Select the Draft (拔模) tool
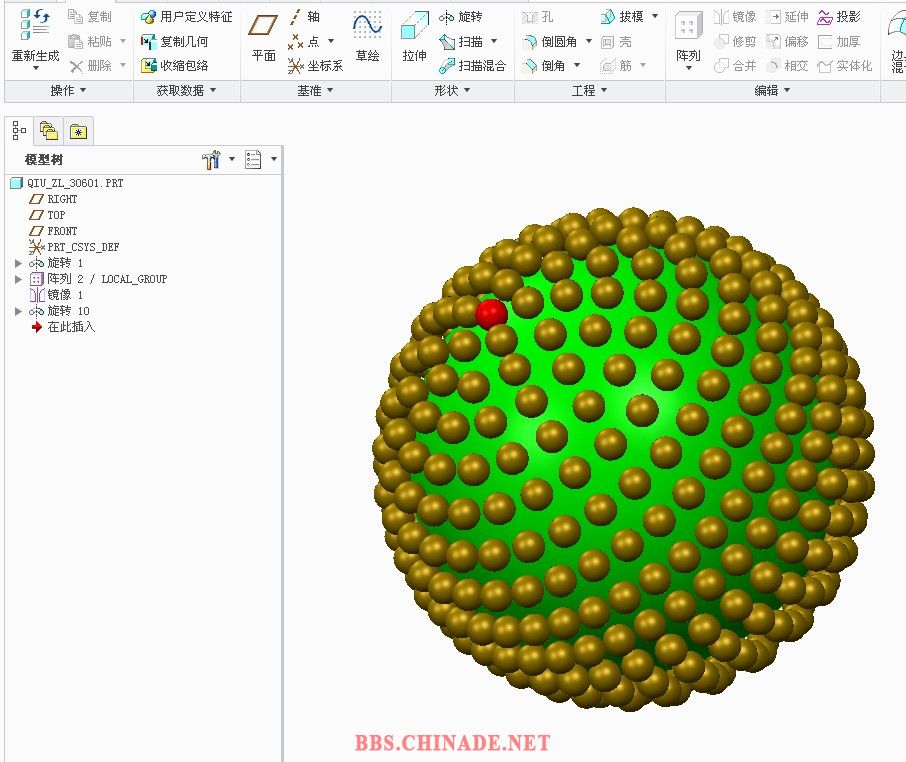 (x=622, y=17)
